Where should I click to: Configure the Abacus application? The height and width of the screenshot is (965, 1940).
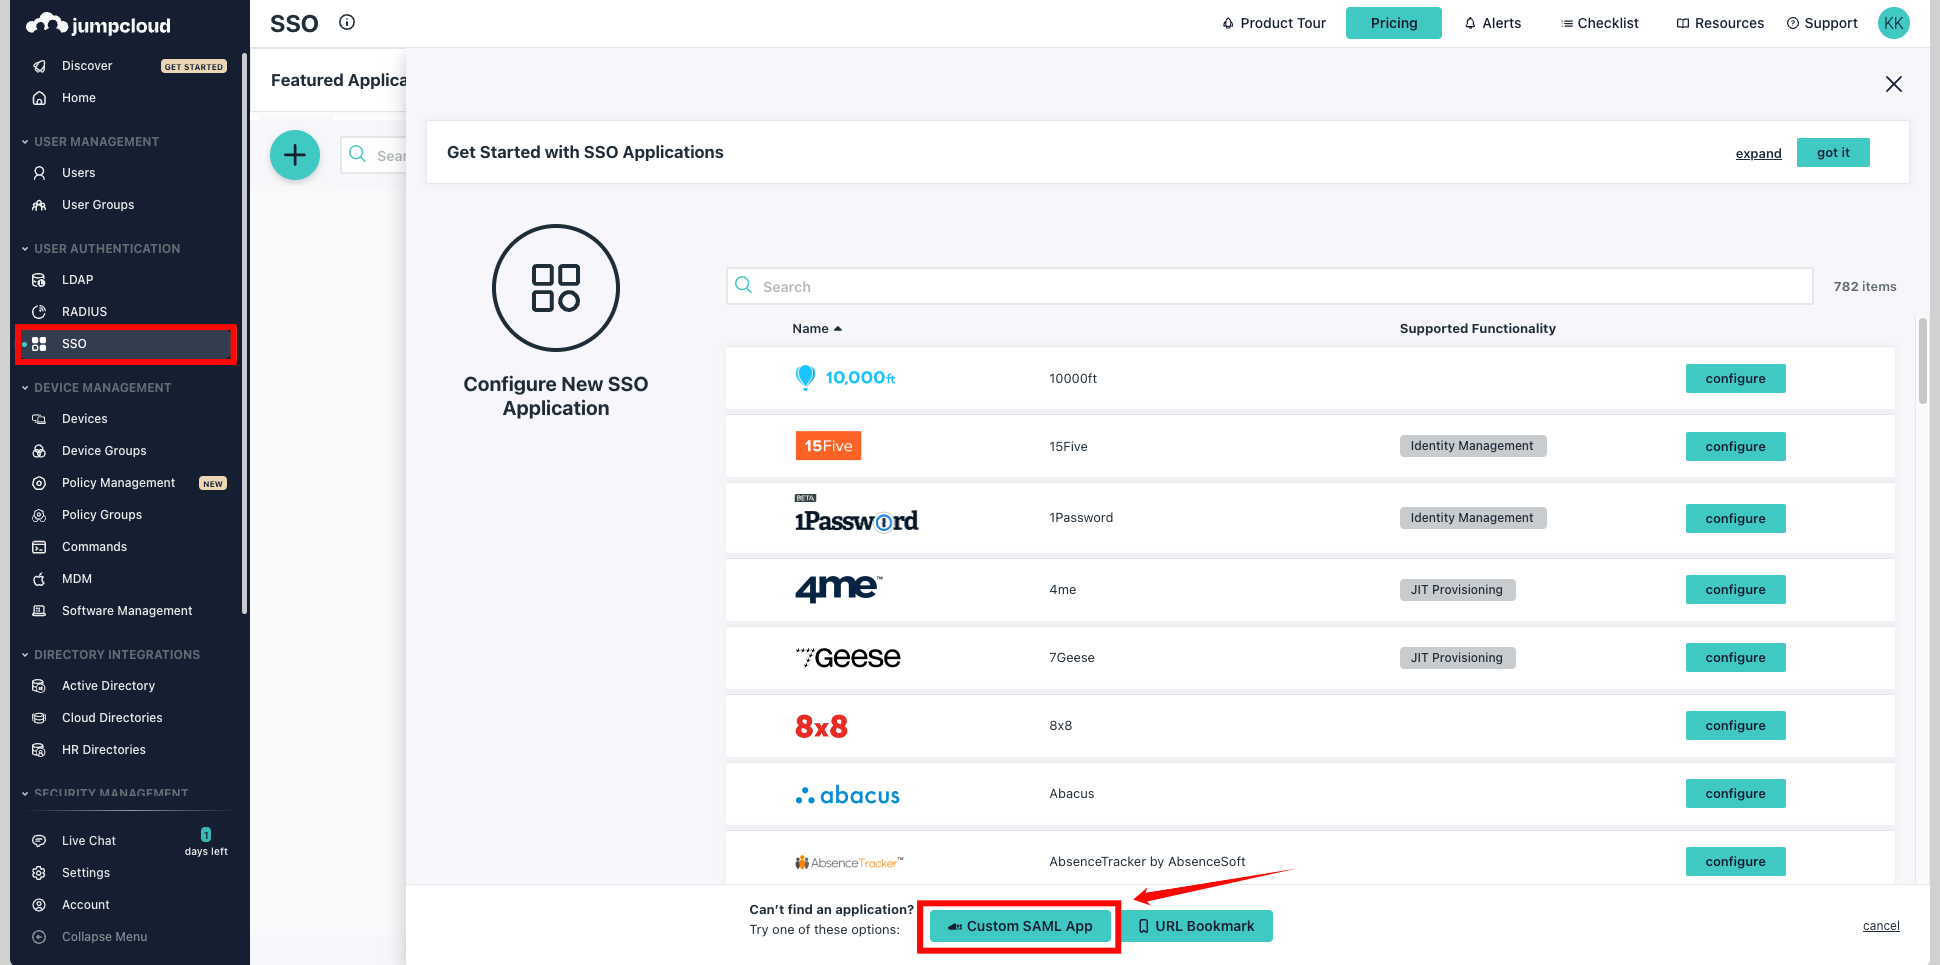tap(1735, 794)
